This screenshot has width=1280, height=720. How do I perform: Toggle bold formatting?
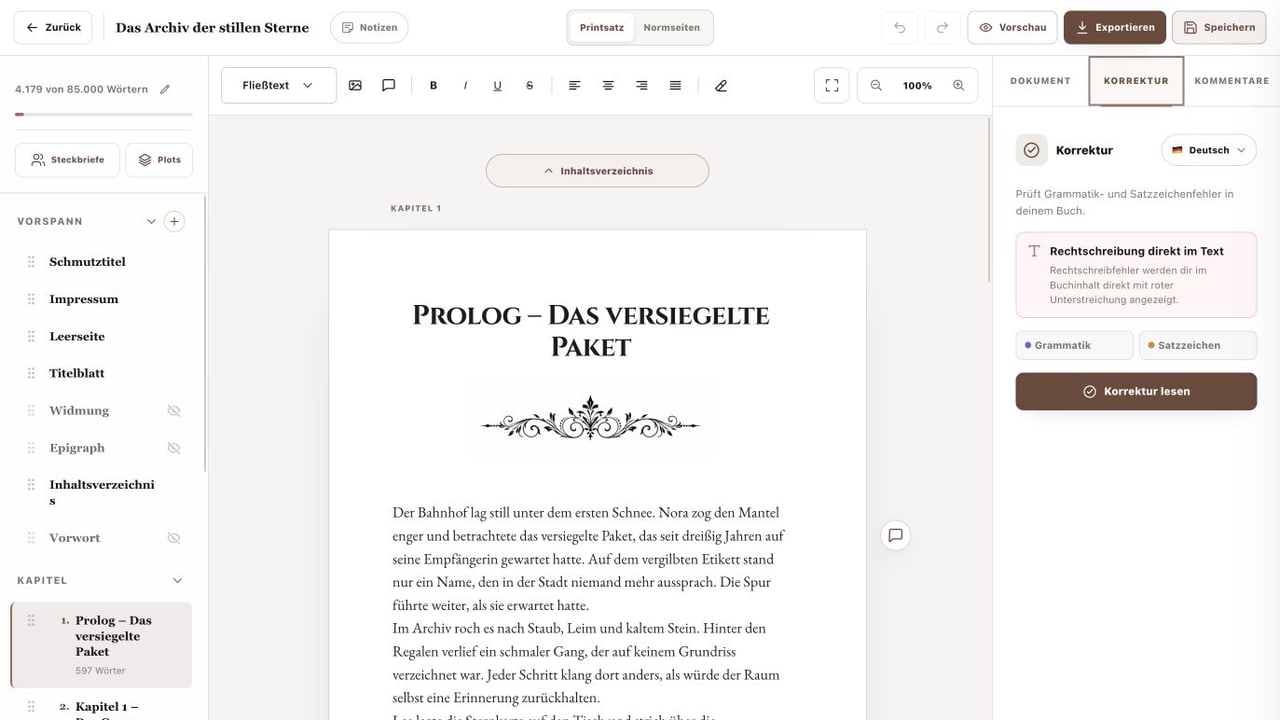(433, 86)
